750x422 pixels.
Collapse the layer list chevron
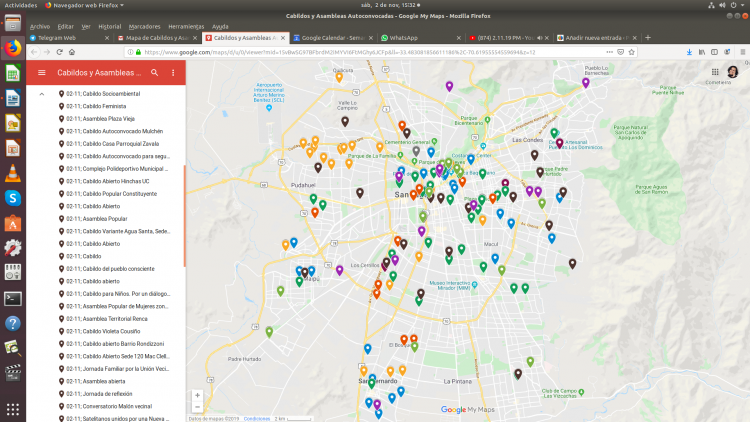[42, 93]
